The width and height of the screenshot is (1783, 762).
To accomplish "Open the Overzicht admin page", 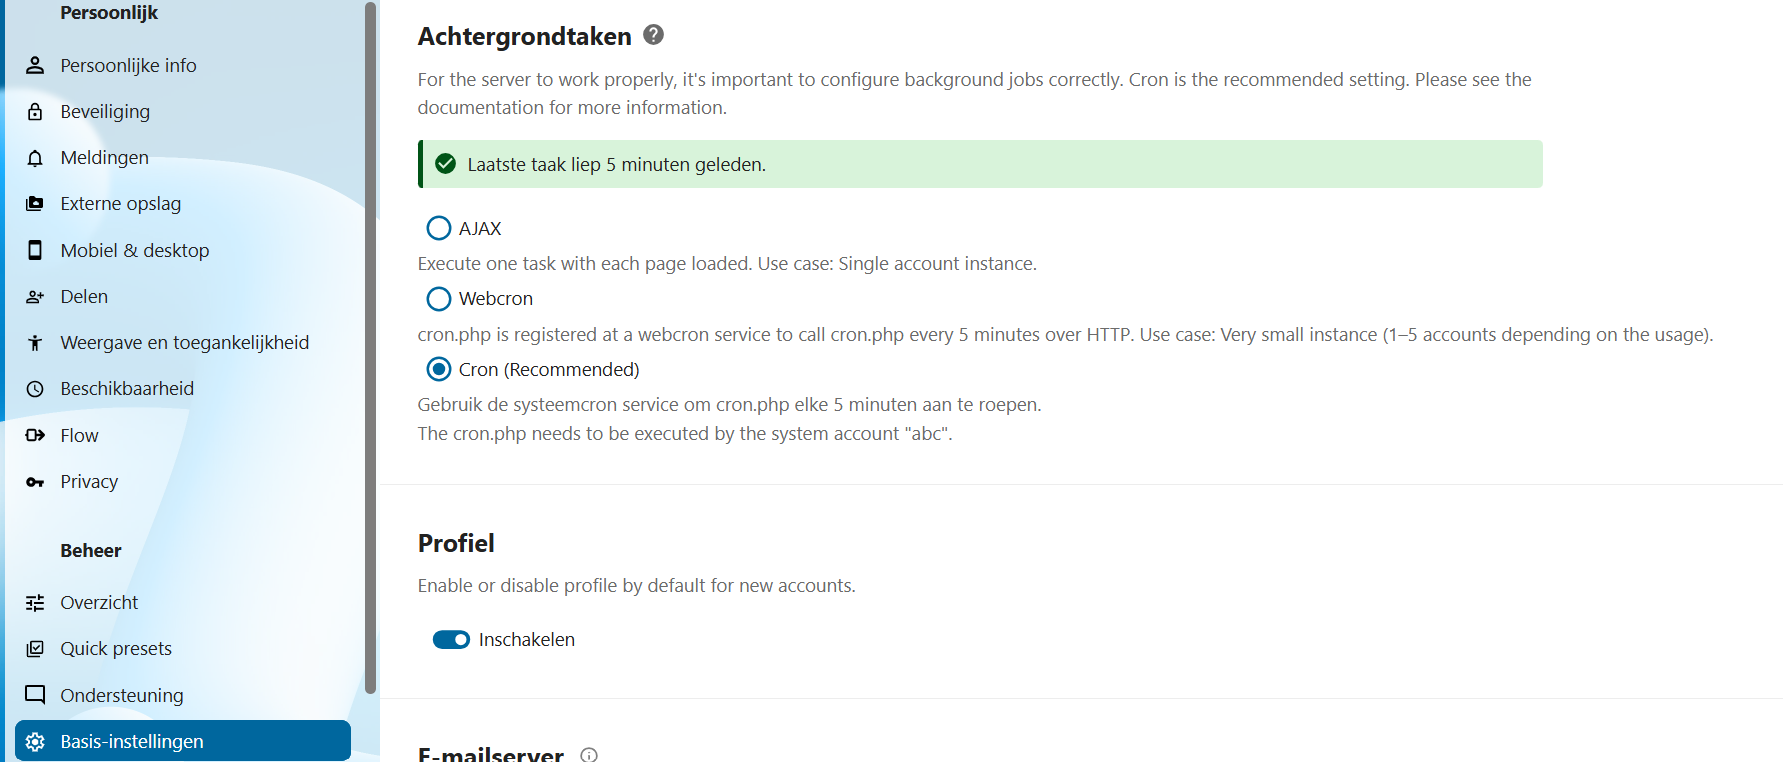I will [x=99, y=603].
